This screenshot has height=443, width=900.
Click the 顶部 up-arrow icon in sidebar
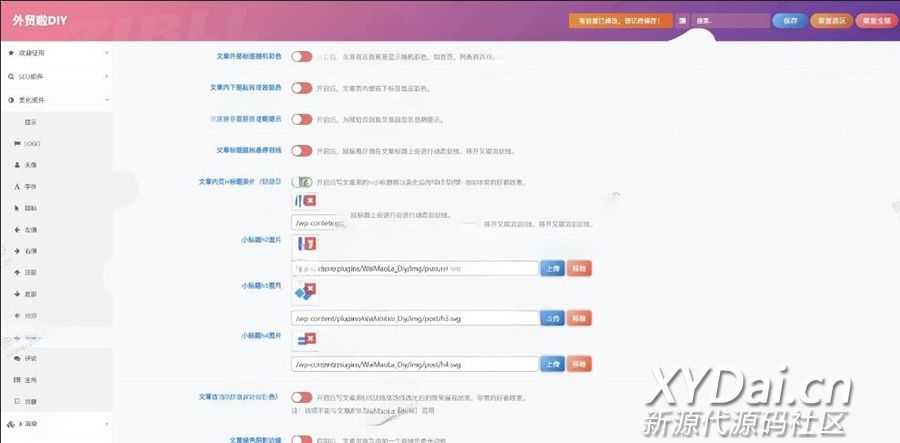[x=17, y=272]
